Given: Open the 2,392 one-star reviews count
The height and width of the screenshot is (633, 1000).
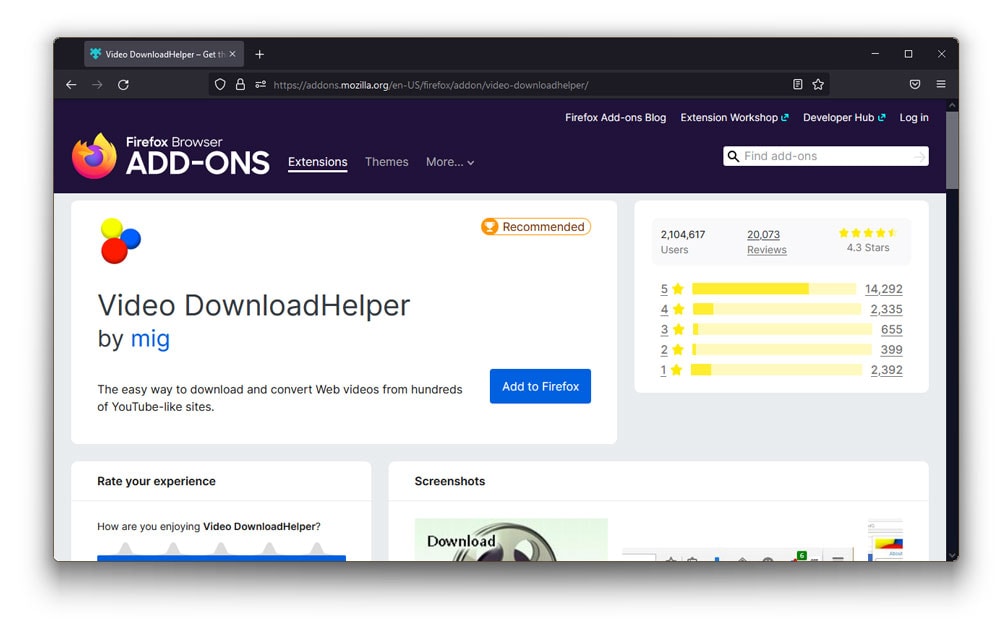Looking at the screenshot, I should coord(886,370).
